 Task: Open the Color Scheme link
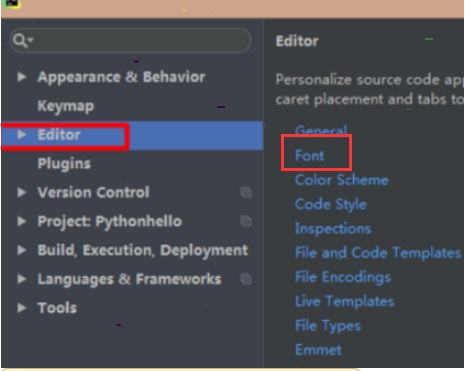coord(342,180)
